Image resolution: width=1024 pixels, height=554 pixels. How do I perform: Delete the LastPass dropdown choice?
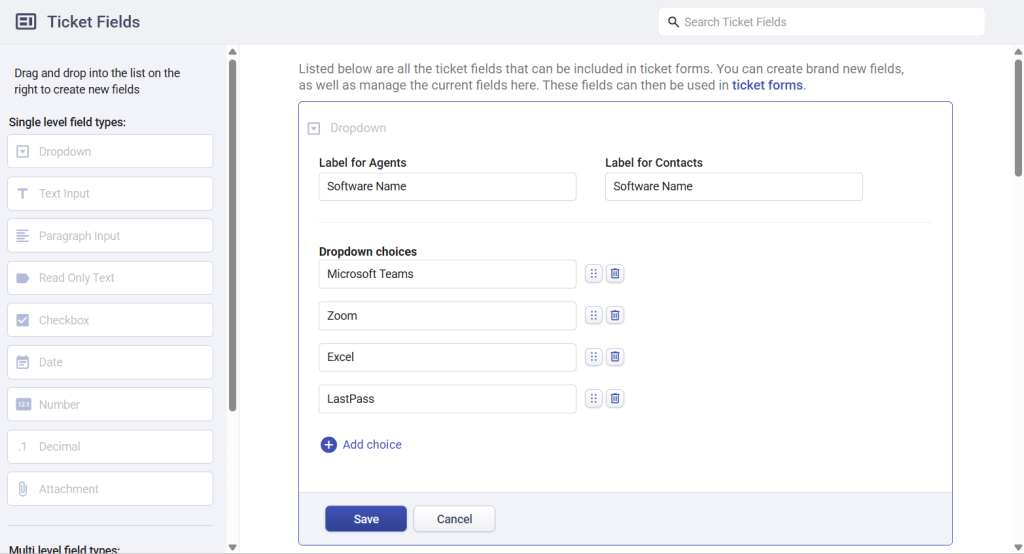tap(615, 399)
